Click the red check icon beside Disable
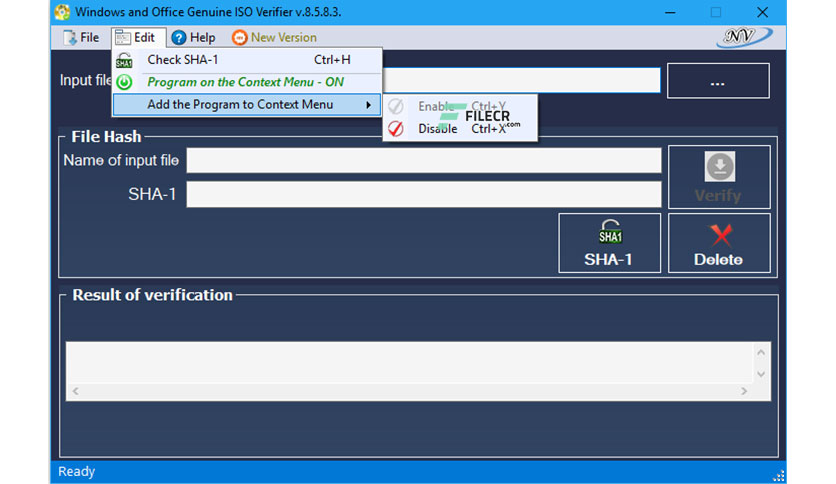 coord(396,128)
